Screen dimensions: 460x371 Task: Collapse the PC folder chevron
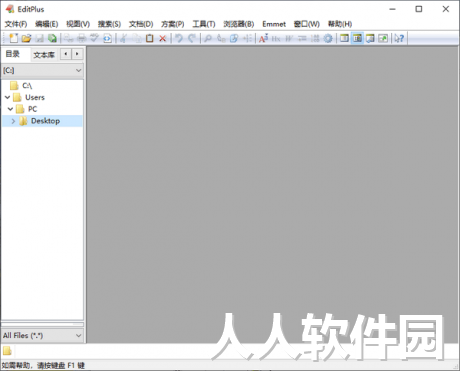(10, 109)
